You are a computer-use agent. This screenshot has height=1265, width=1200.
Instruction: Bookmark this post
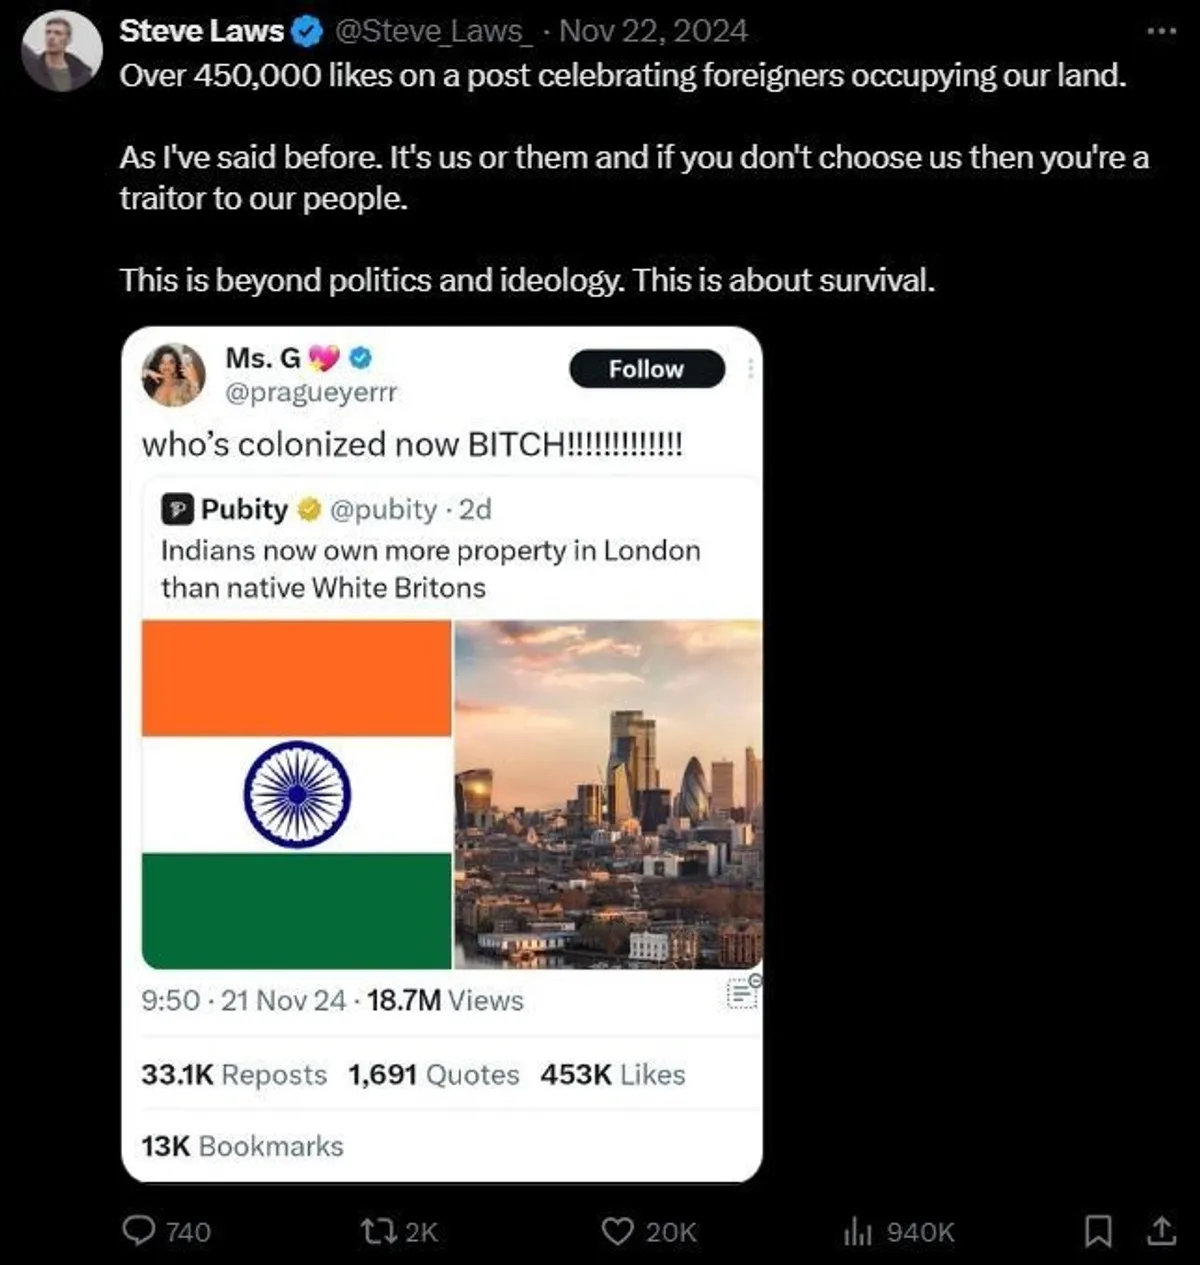(x=1098, y=1230)
